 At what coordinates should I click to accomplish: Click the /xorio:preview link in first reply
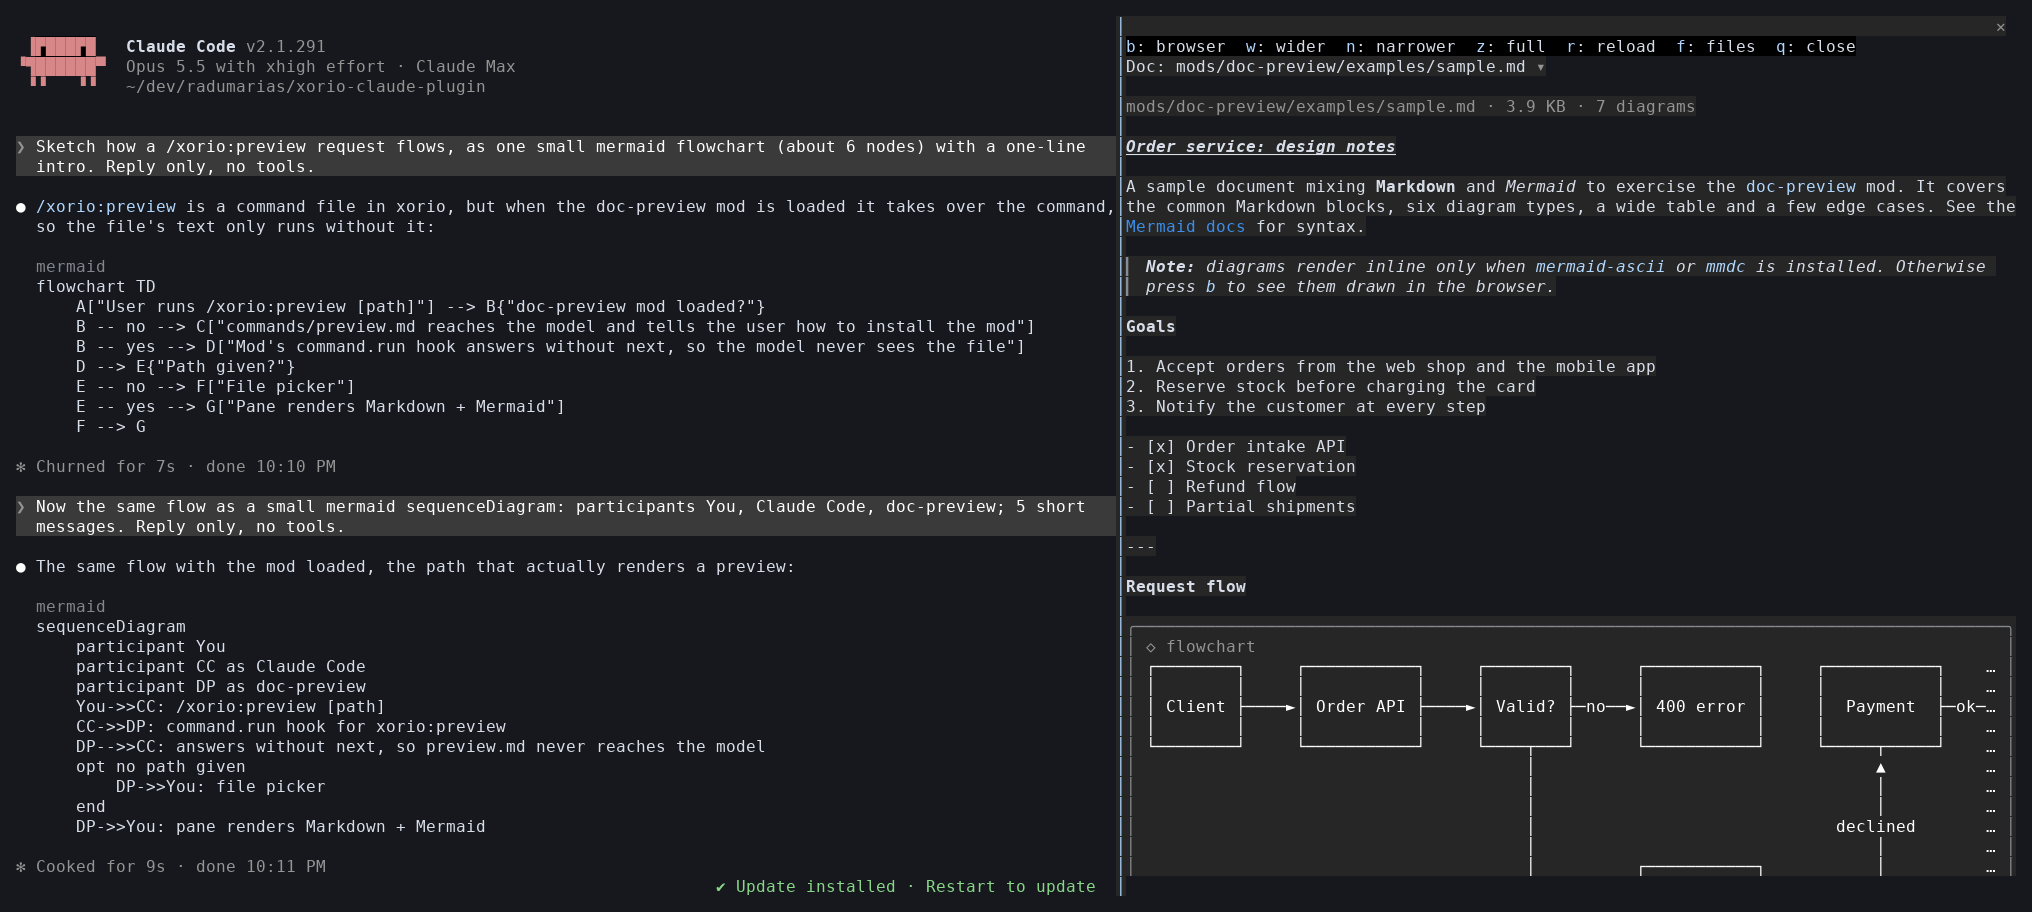tap(106, 207)
